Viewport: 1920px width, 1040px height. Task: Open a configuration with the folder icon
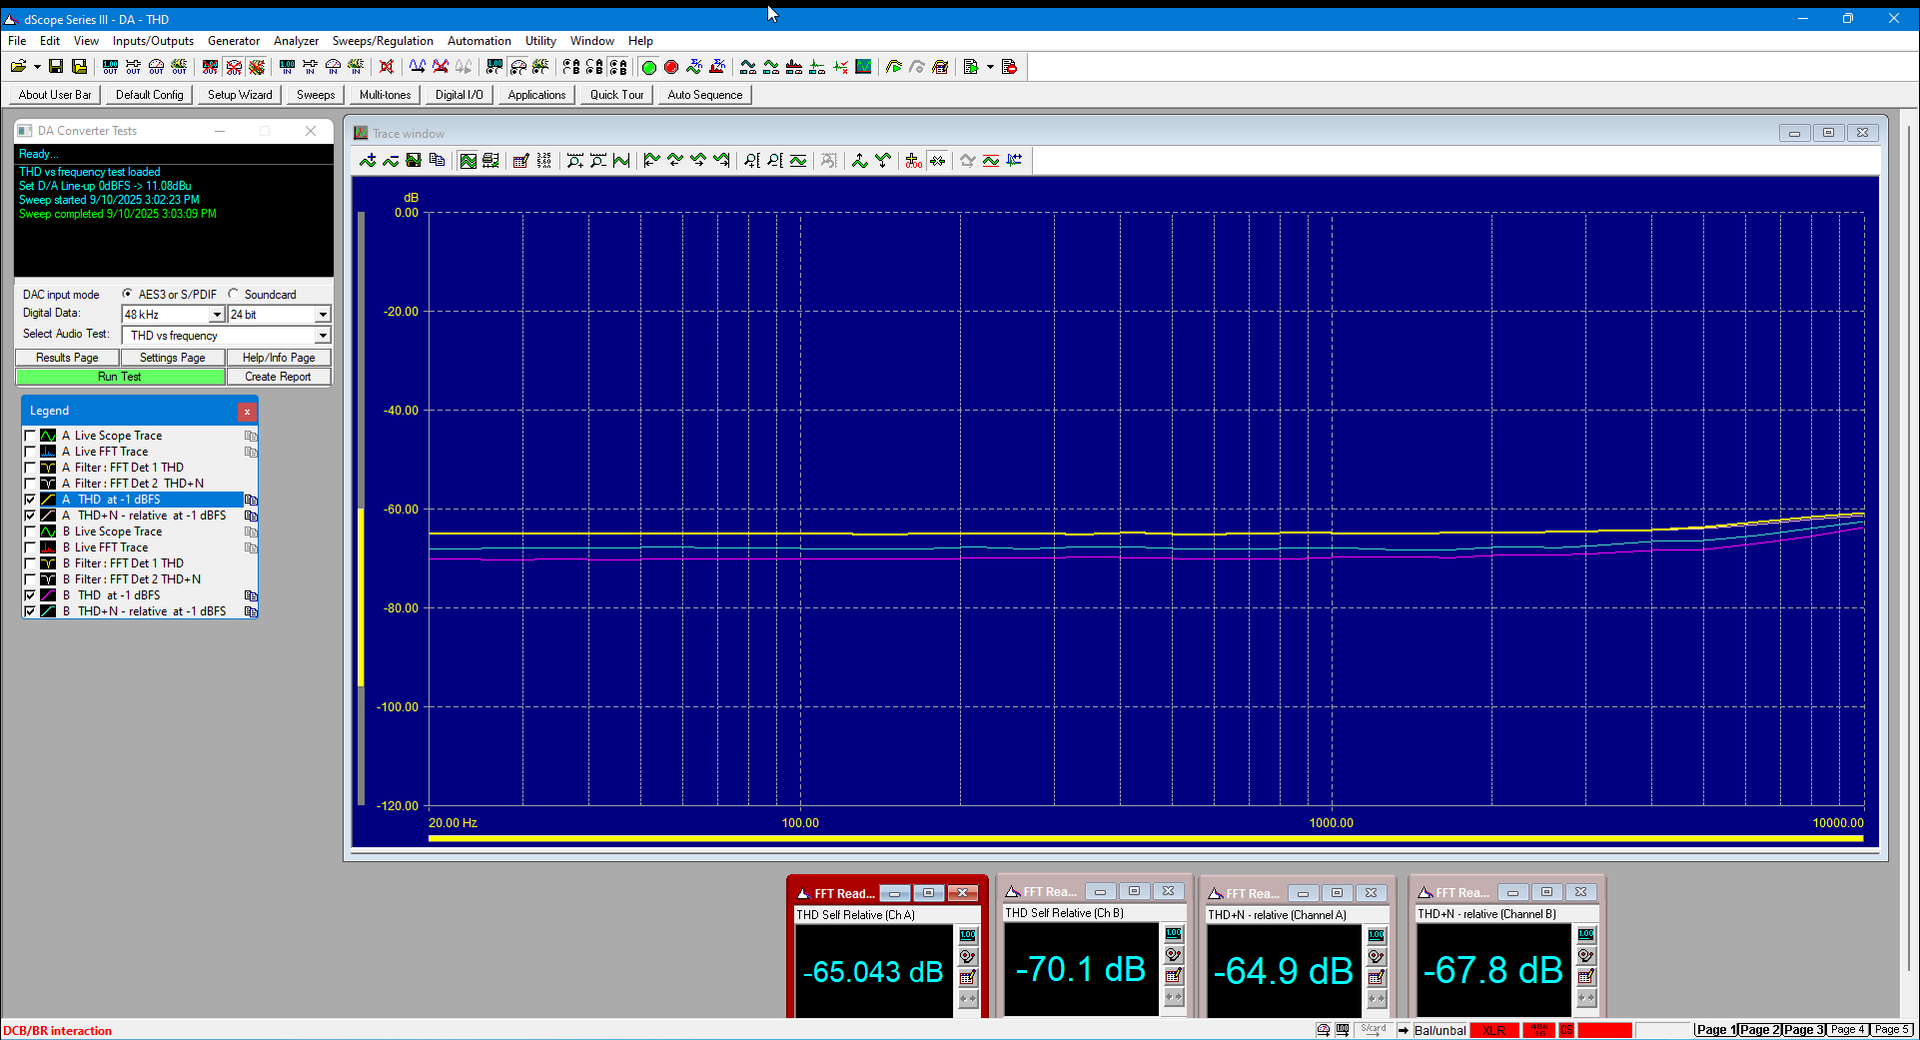pyautogui.click(x=18, y=67)
